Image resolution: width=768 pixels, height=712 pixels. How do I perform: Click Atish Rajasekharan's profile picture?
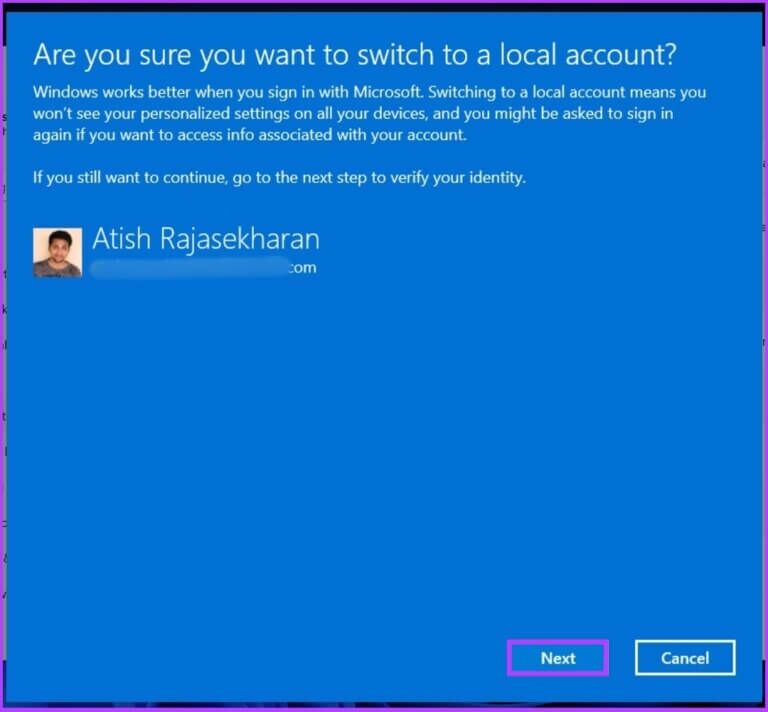[57, 252]
